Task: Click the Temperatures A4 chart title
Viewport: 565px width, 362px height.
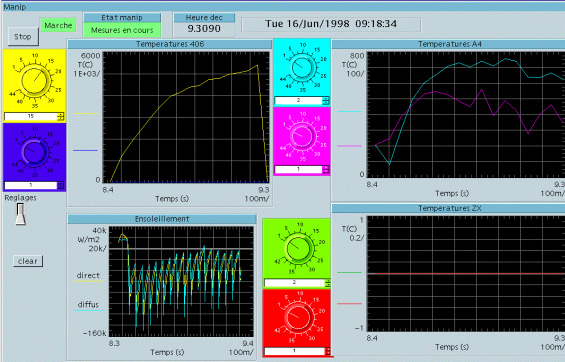Action: tap(449, 44)
